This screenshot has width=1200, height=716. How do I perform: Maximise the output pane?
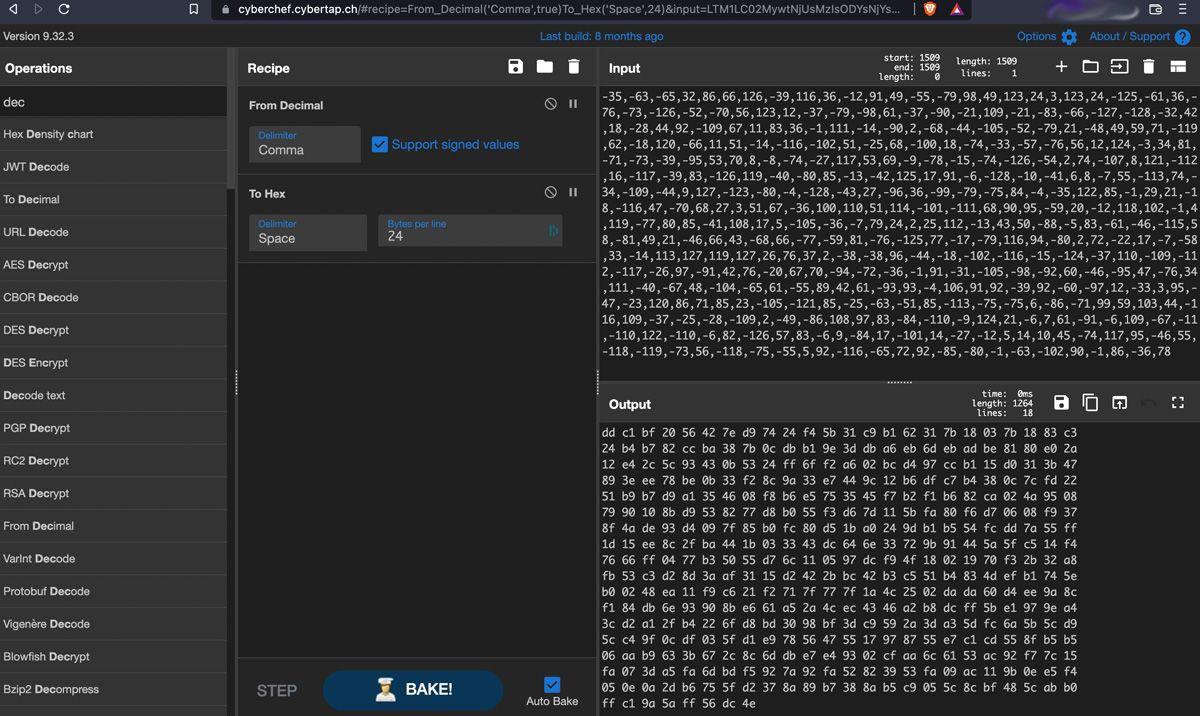pos(1178,403)
